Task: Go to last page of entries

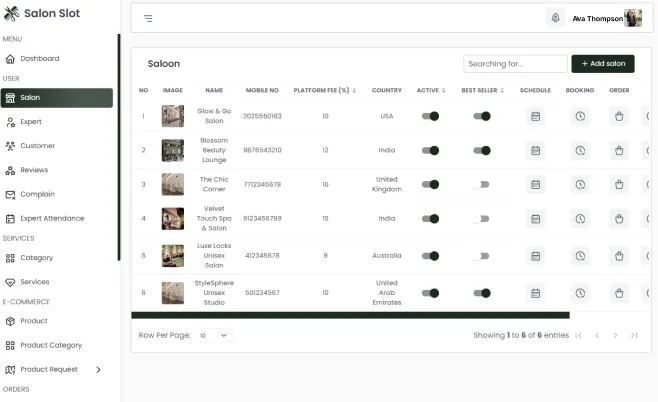Action: point(634,335)
